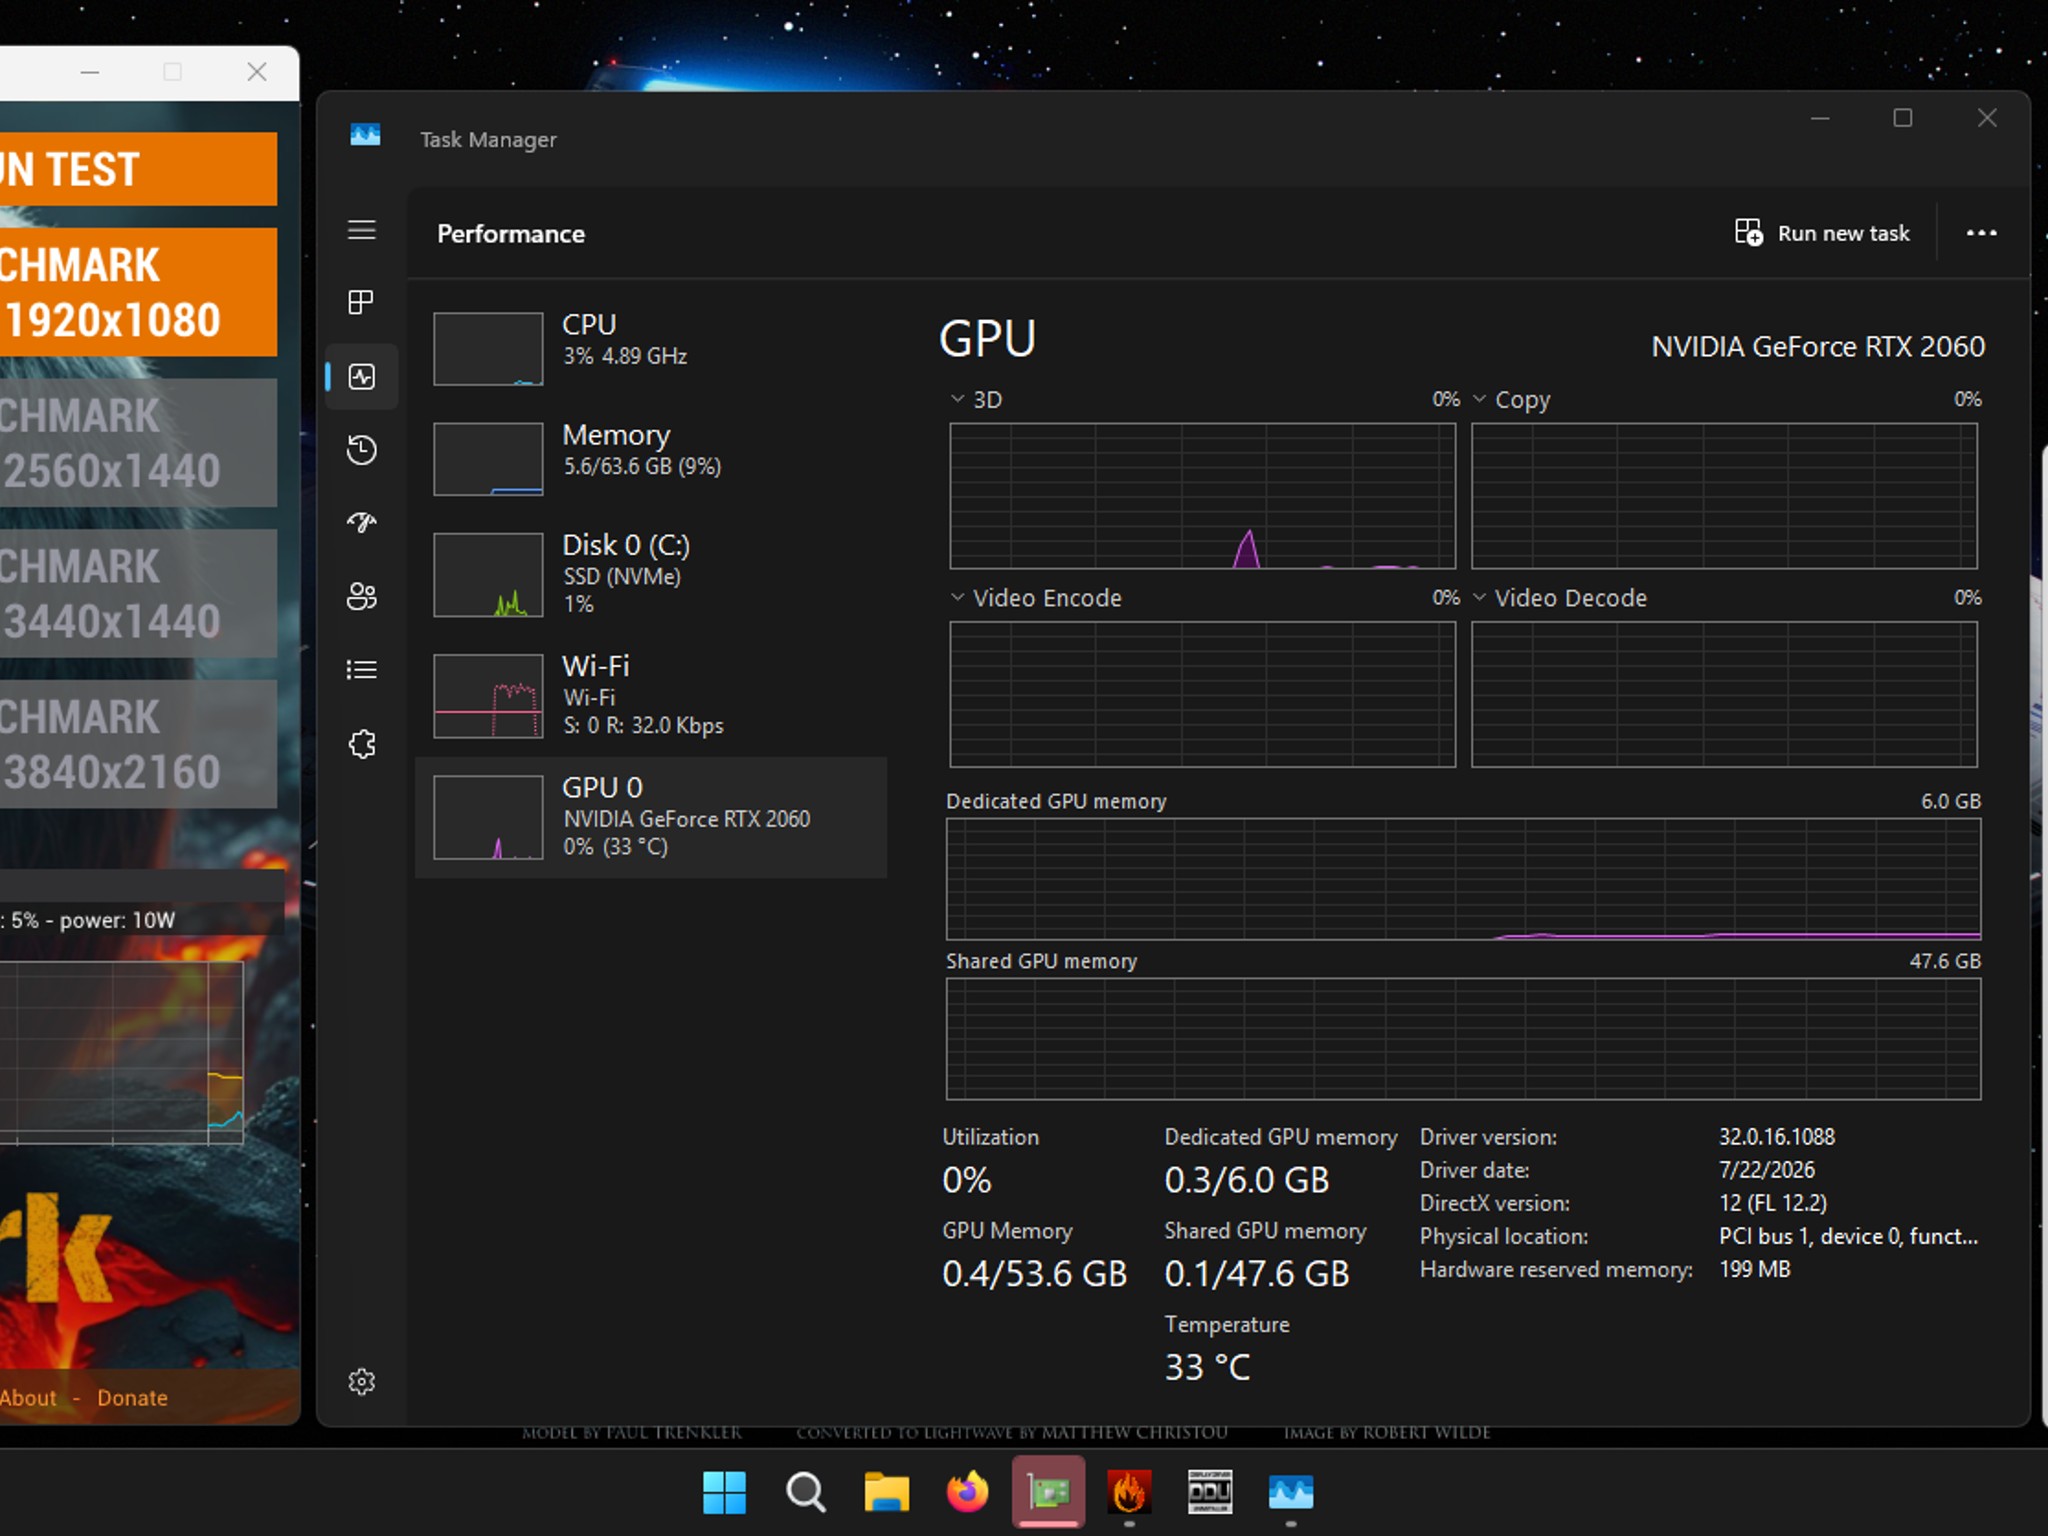Open the Windows Start menu

(x=724, y=1493)
